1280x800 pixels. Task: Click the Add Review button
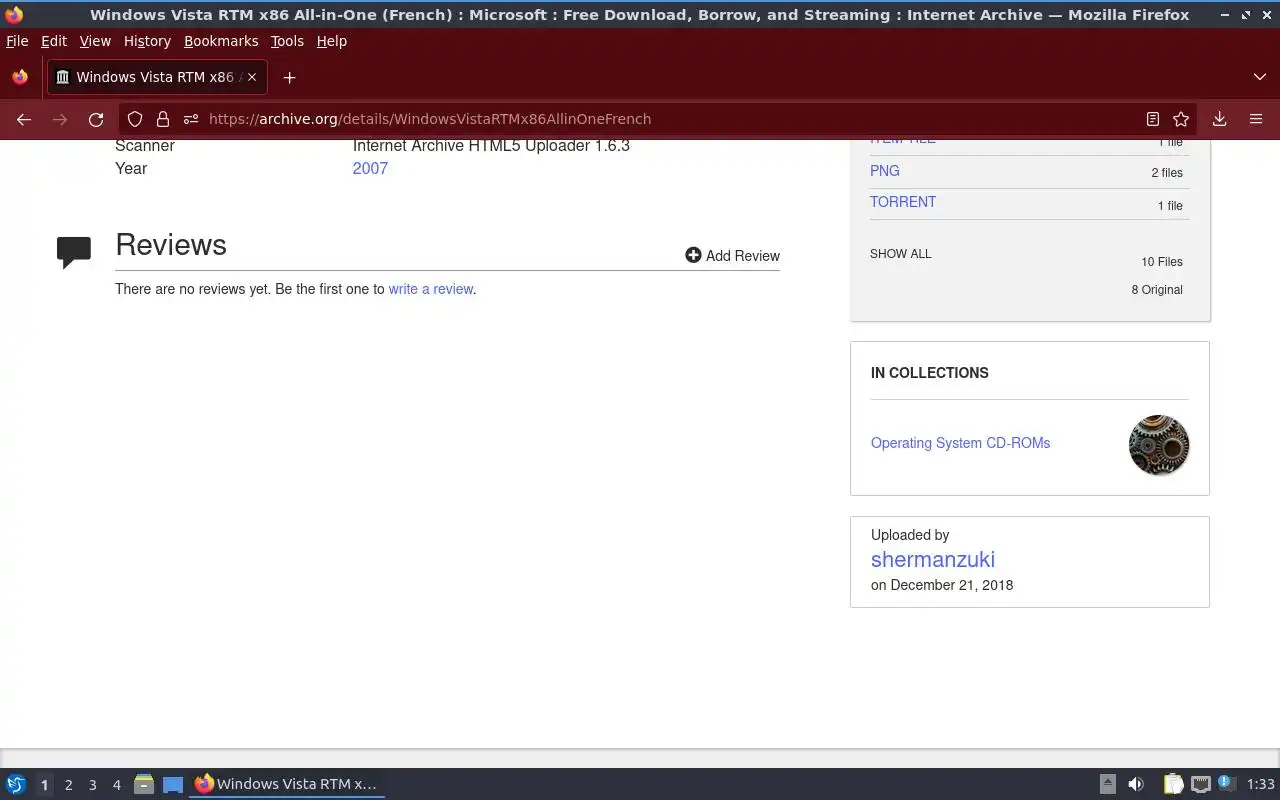point(732,256)
